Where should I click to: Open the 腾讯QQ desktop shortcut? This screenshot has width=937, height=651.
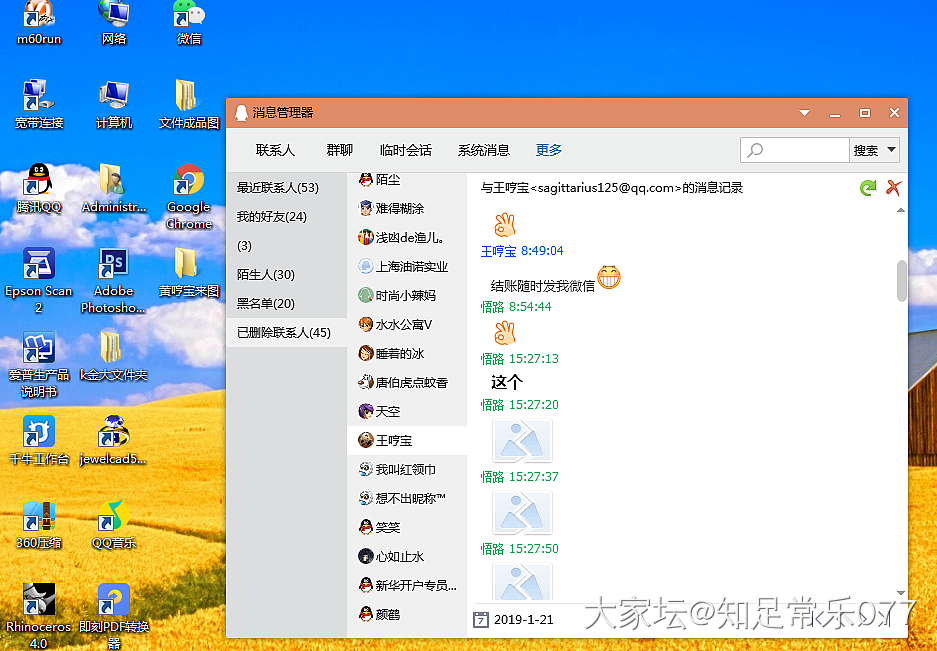coord(39,183)
